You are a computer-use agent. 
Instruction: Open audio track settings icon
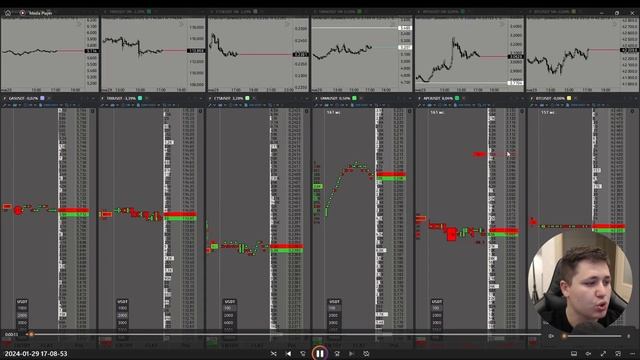pos(588,353)
